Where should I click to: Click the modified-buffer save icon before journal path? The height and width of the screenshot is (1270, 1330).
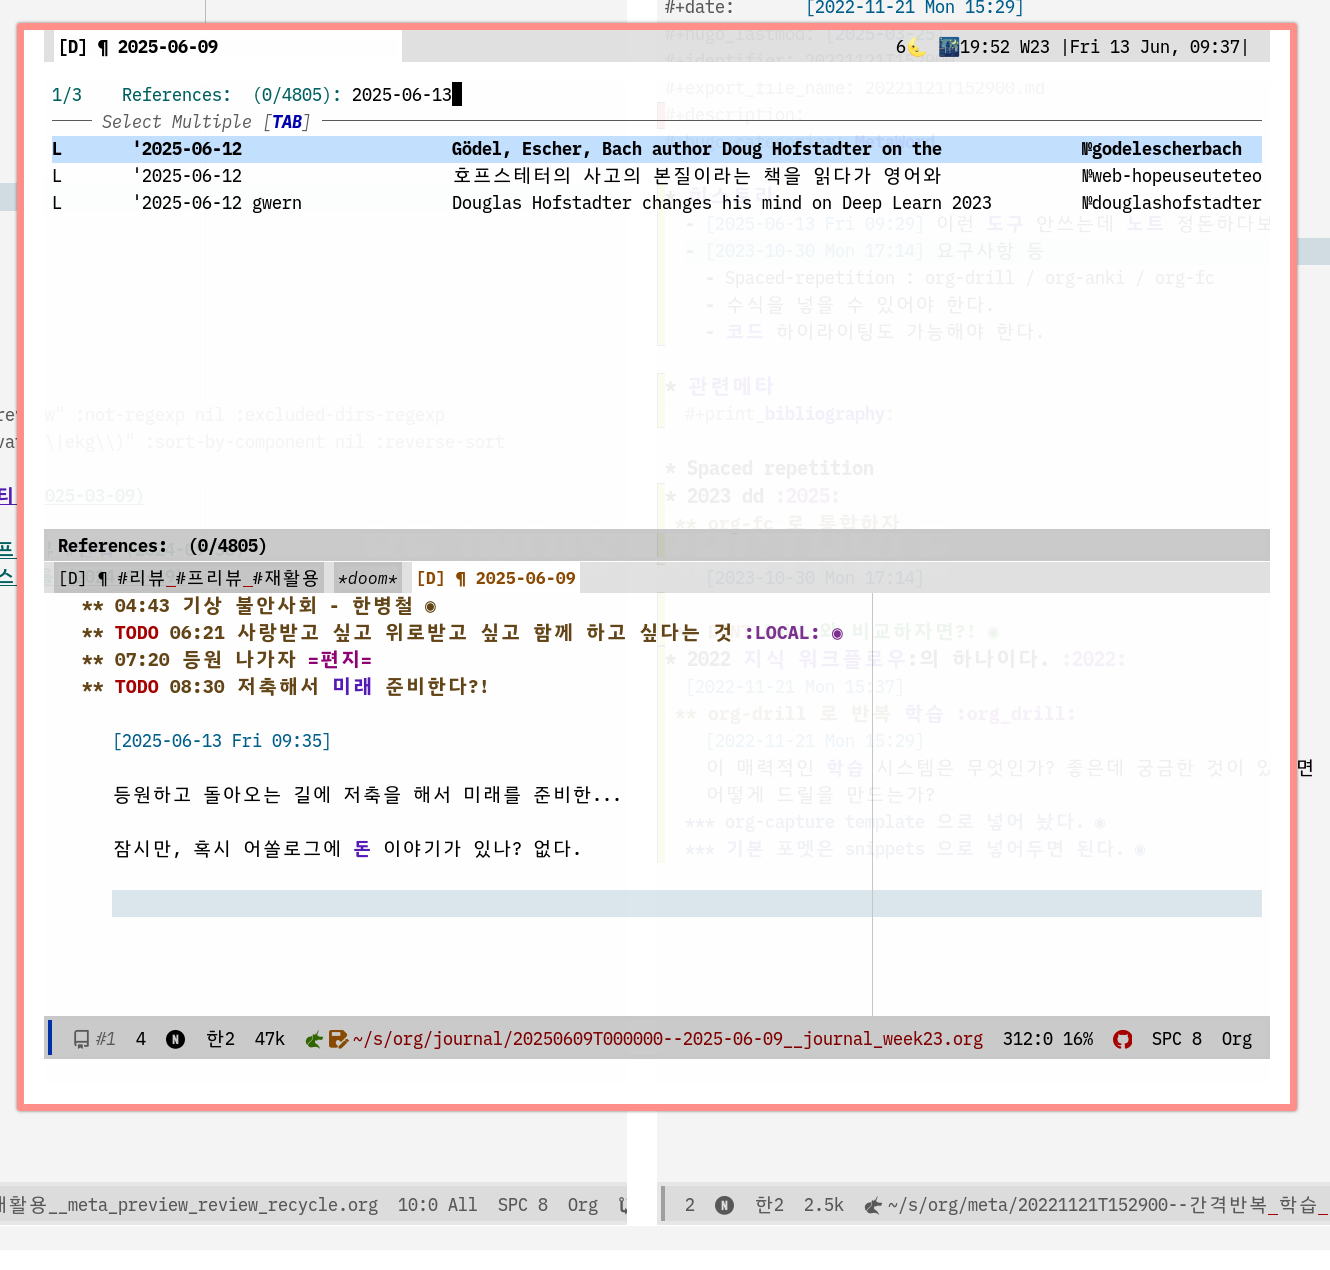(x=338, y=1039)
